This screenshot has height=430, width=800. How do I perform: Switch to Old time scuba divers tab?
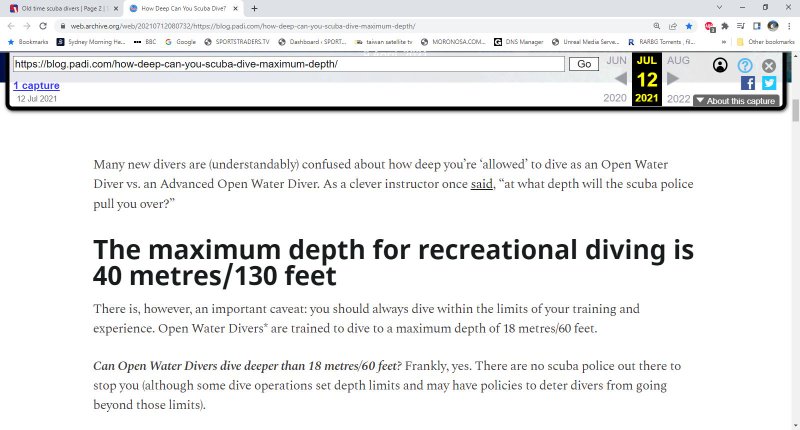(60, 8)
